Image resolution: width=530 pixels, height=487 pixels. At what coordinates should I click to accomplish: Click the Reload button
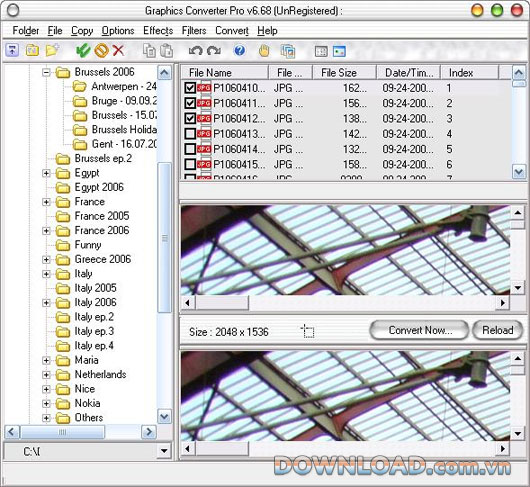coord(498,330)
